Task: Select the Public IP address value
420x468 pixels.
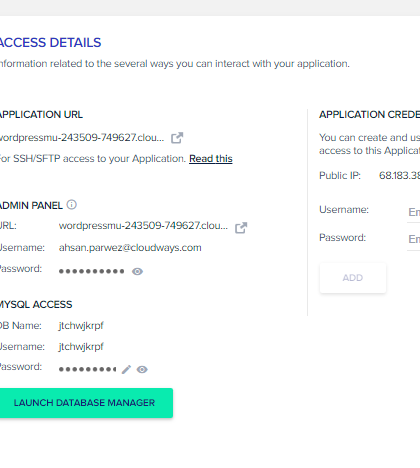Action: click(x=399, y=175)
